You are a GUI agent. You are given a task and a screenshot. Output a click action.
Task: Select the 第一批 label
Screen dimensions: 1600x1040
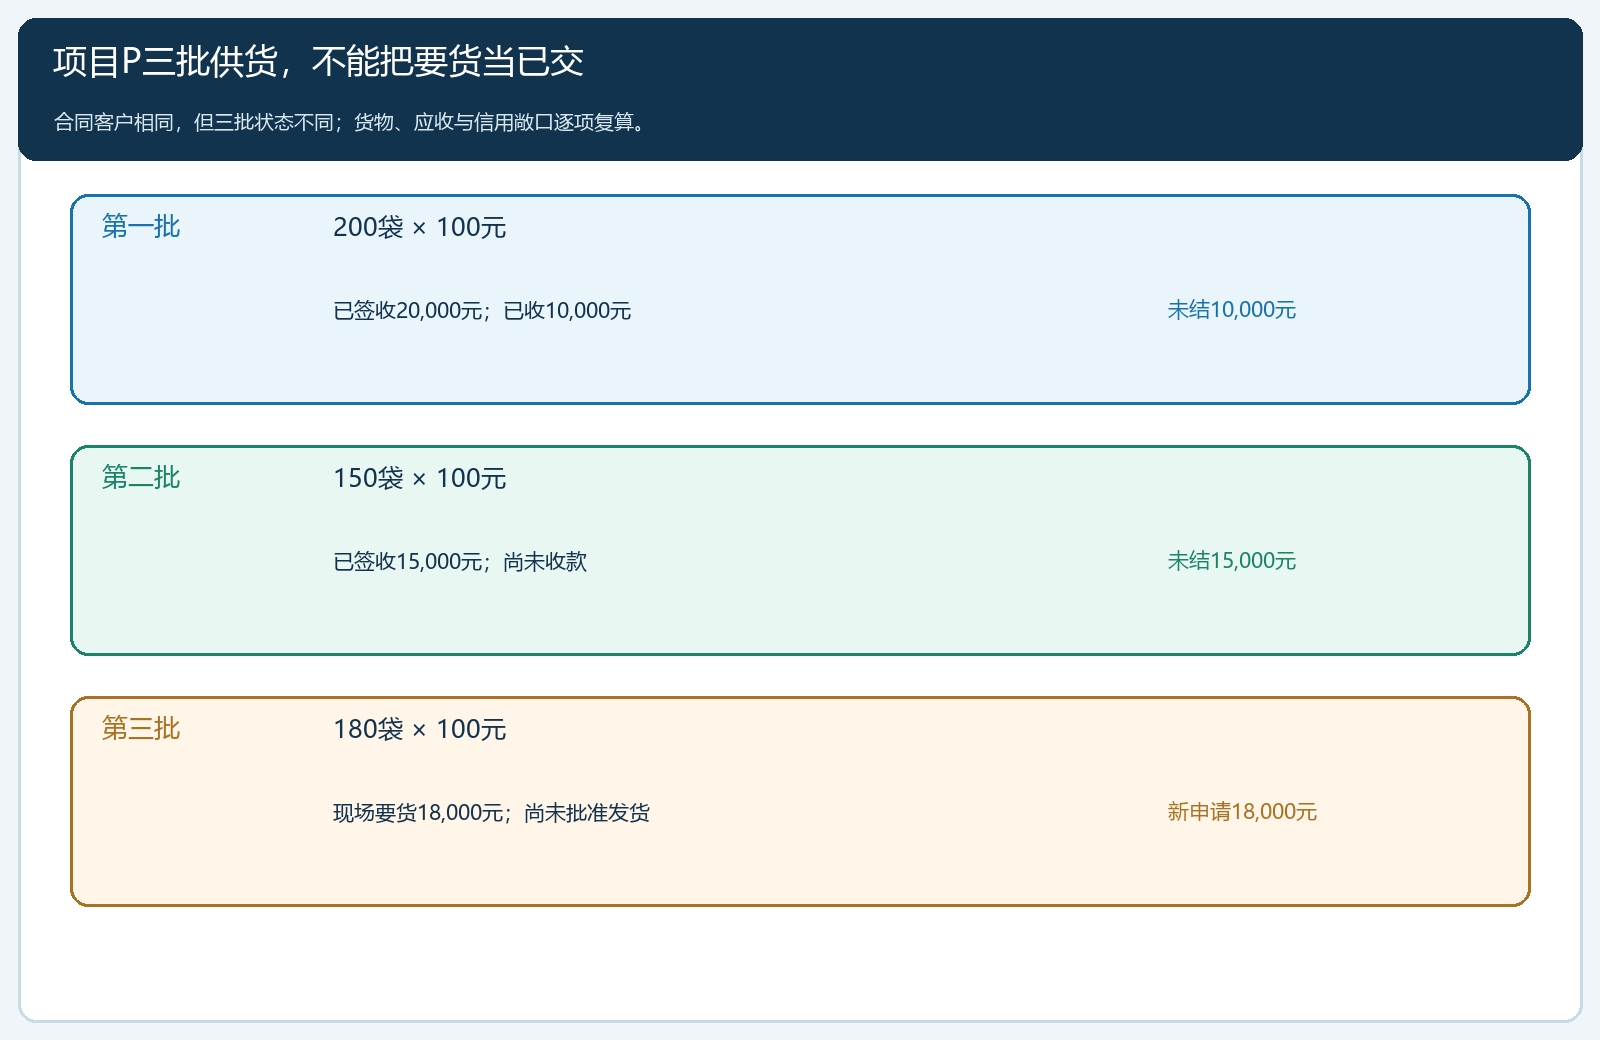(141, 227)
